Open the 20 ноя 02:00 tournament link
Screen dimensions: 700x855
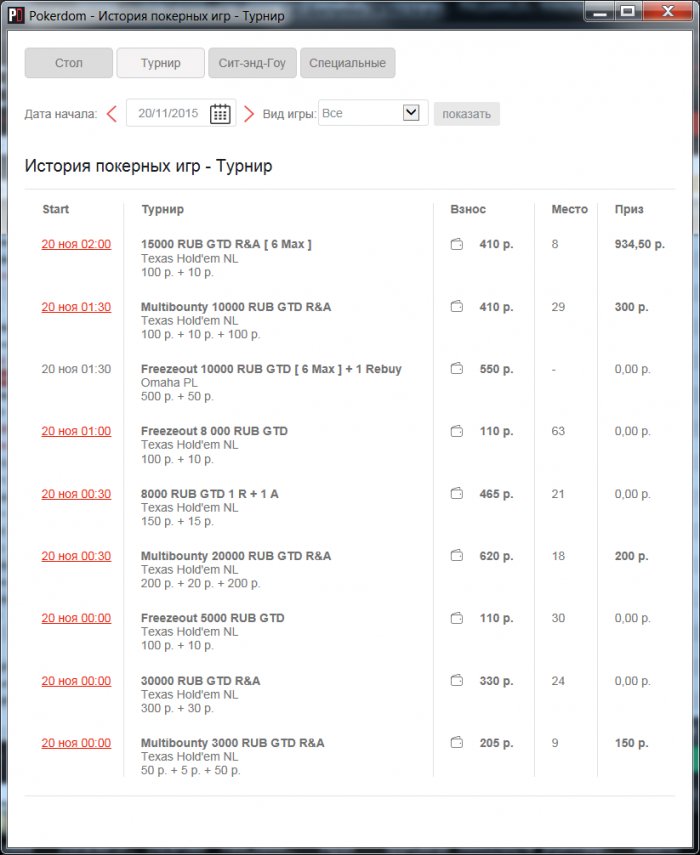[x=76, y=244]
